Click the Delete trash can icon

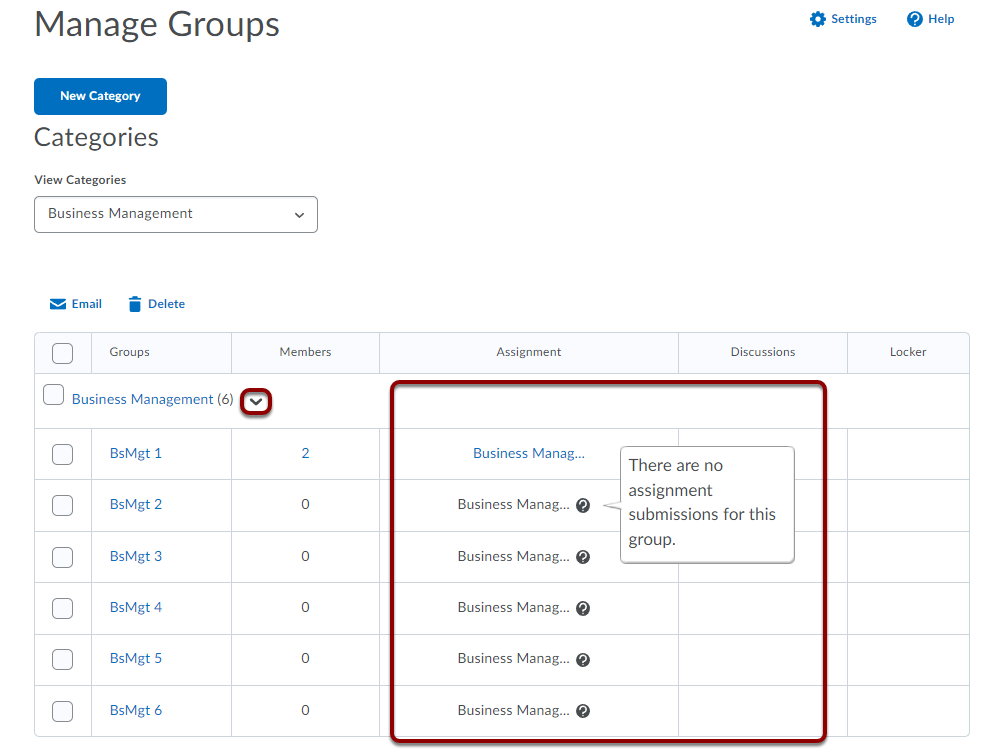(135, 304)
